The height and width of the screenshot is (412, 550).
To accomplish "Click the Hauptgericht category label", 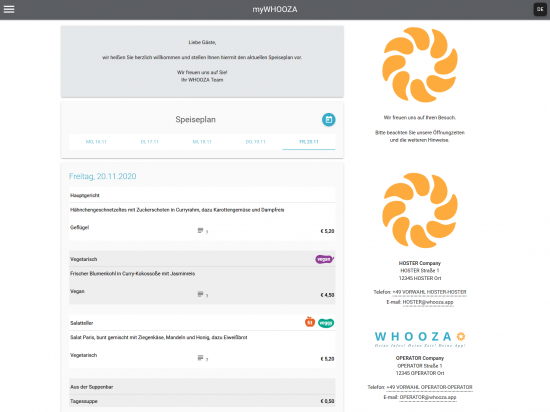I will (x=85, y=195).
